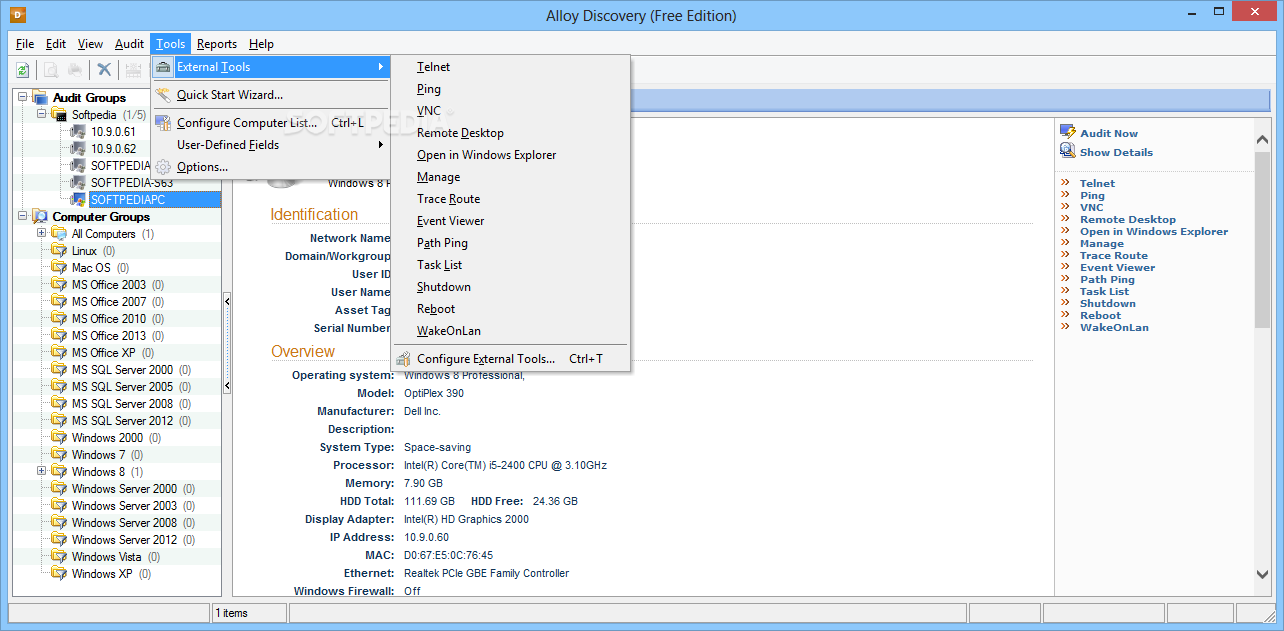Open the Edit menu
Image resolution: width=1284 pixels, height=631 pixels.
56,44
